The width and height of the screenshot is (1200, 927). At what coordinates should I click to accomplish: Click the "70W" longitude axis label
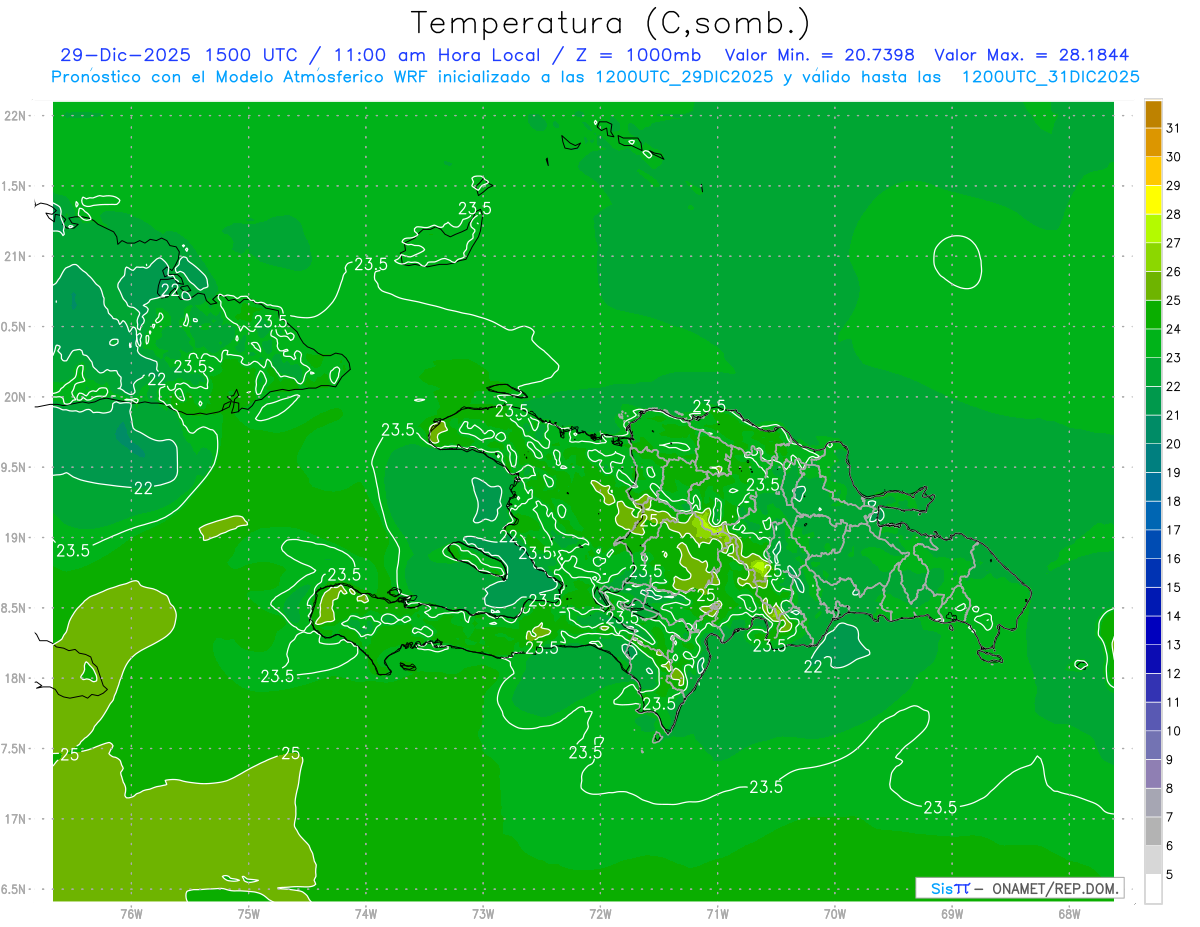(834, 913)
